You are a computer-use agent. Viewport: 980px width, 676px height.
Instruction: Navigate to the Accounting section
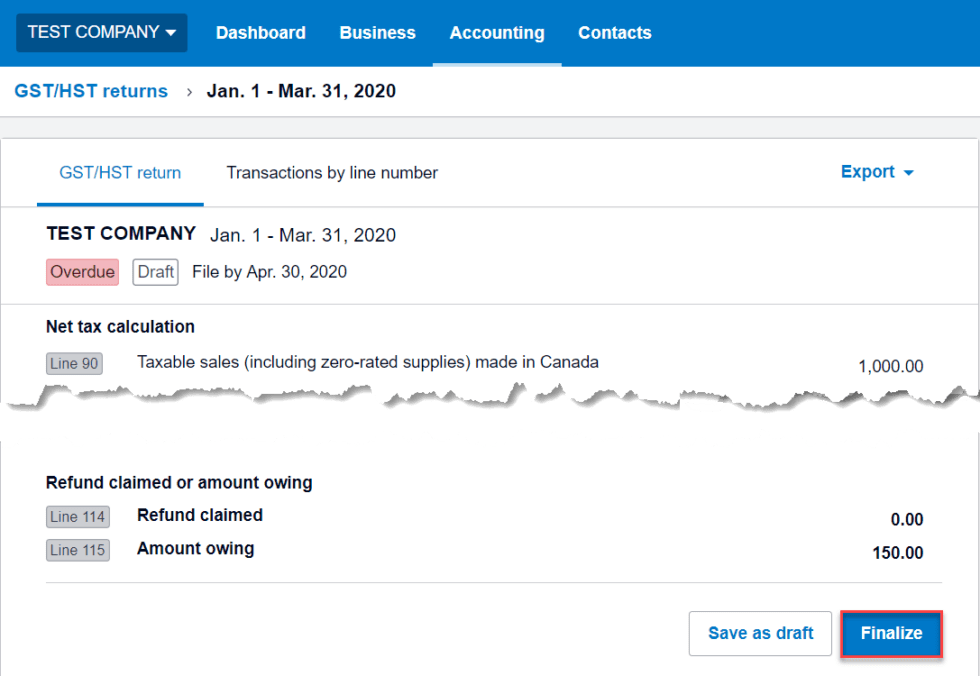[x=497, y=32]
